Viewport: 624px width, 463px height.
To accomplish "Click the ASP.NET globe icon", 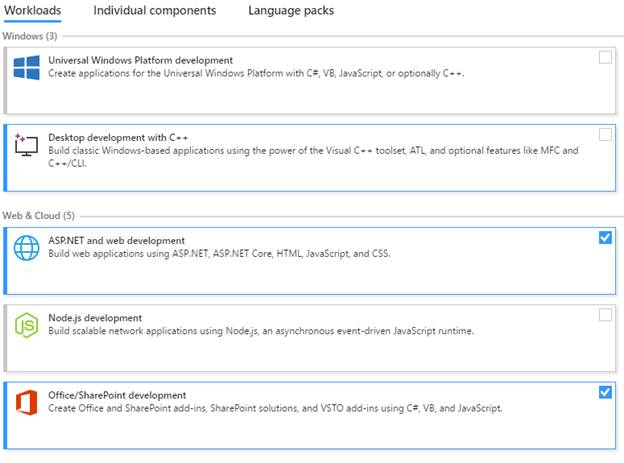I will (x=26, y=247).
